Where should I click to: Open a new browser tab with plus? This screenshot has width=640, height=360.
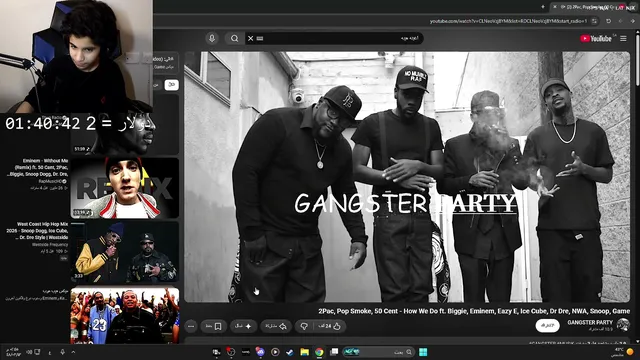pyautogui.click(x=543, y=7)
